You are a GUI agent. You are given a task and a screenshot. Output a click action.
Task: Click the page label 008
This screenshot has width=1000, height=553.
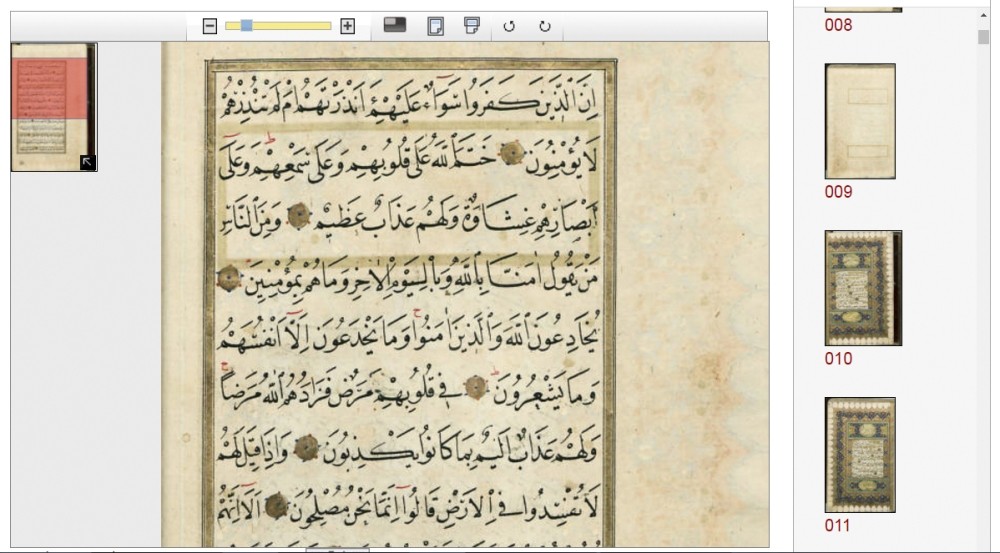pyautogui.click(x=838, y=25)
